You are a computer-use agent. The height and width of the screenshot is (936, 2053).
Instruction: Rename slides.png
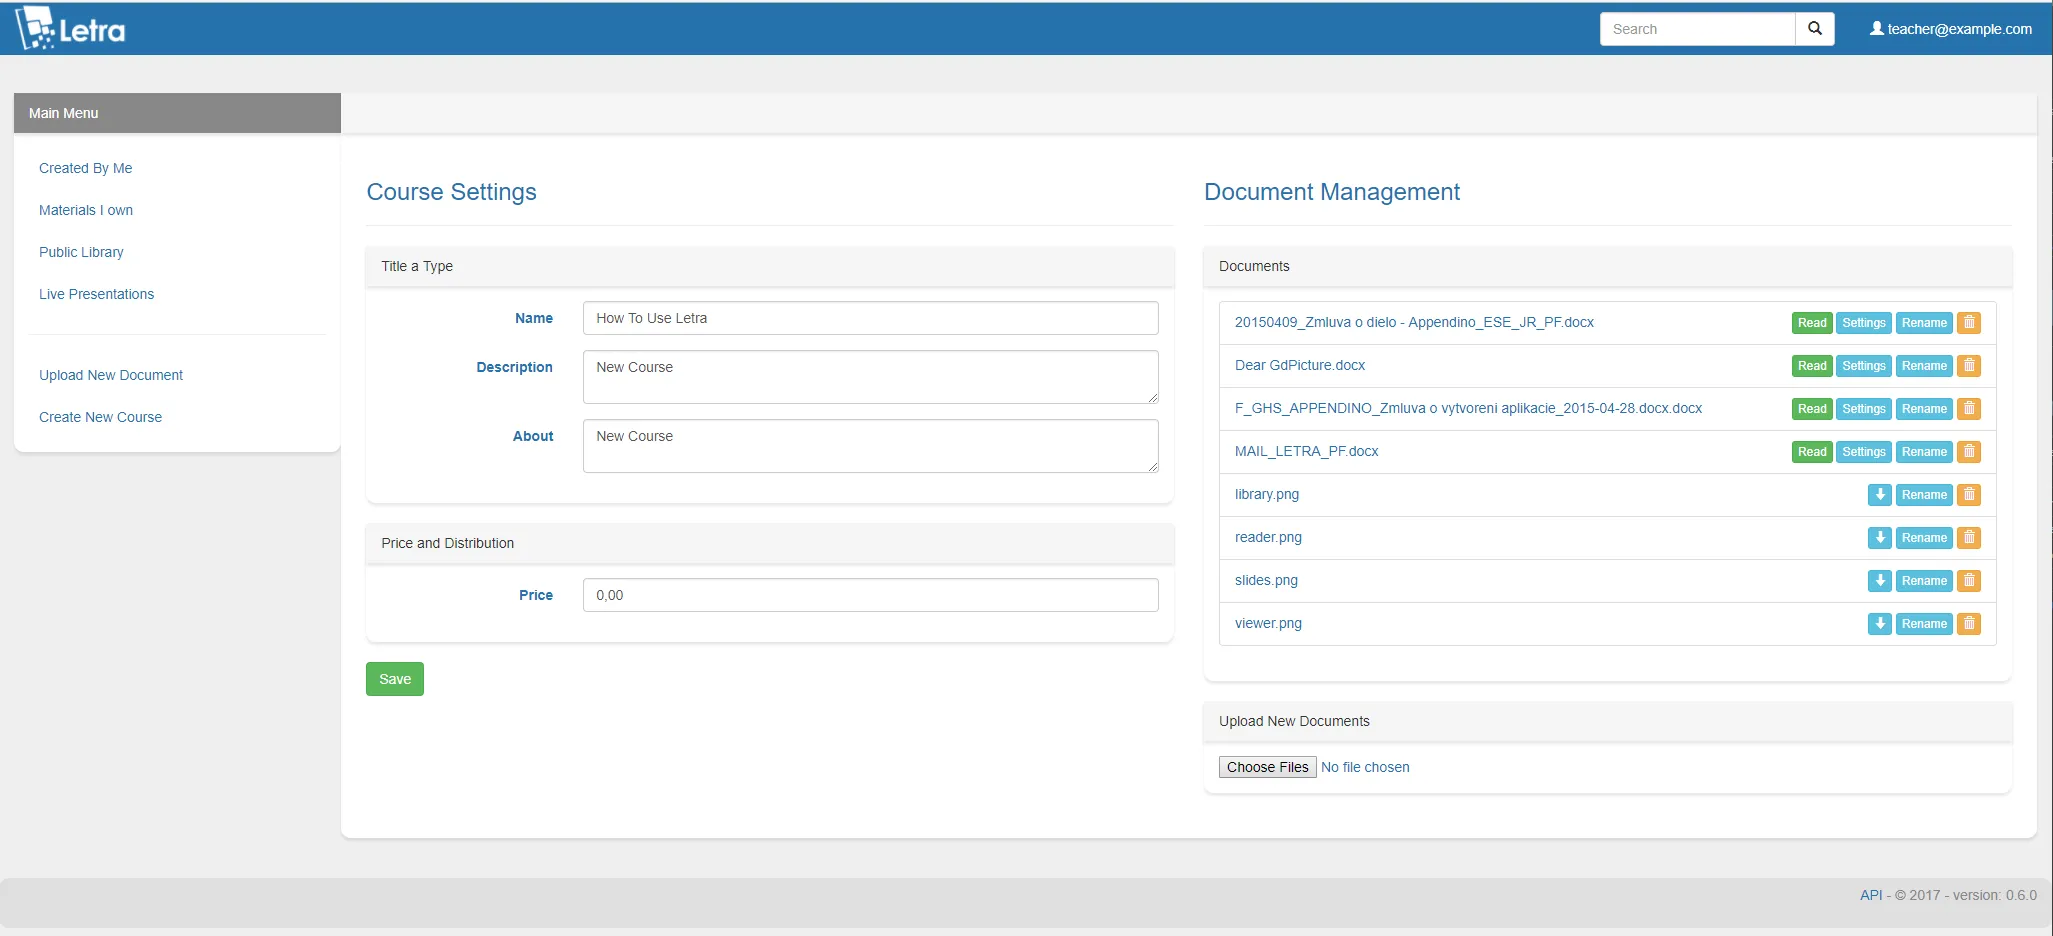[1924, 581]
